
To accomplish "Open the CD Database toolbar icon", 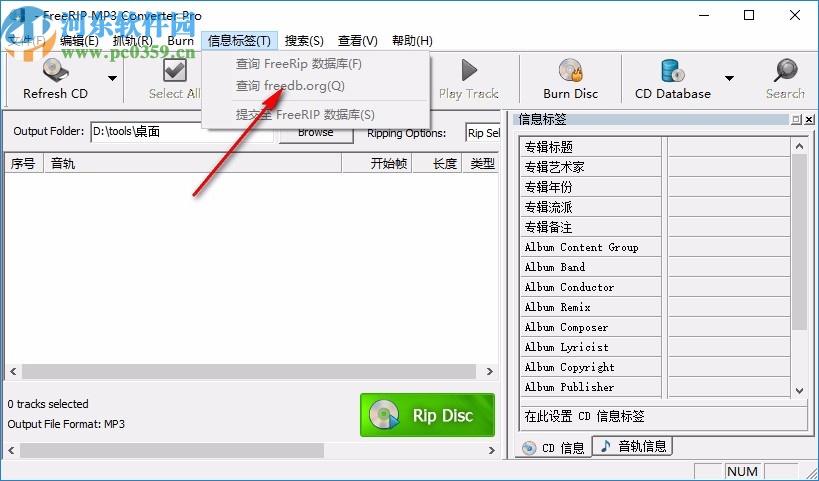I will 672,70.
